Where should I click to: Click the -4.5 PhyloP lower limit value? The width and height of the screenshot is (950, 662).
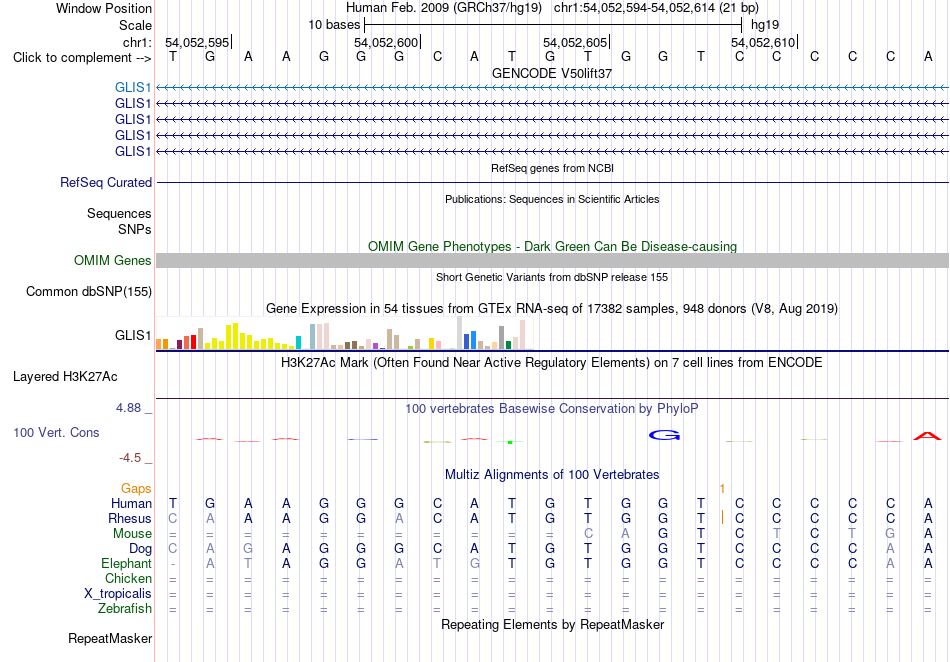click(x=130, y=458)
